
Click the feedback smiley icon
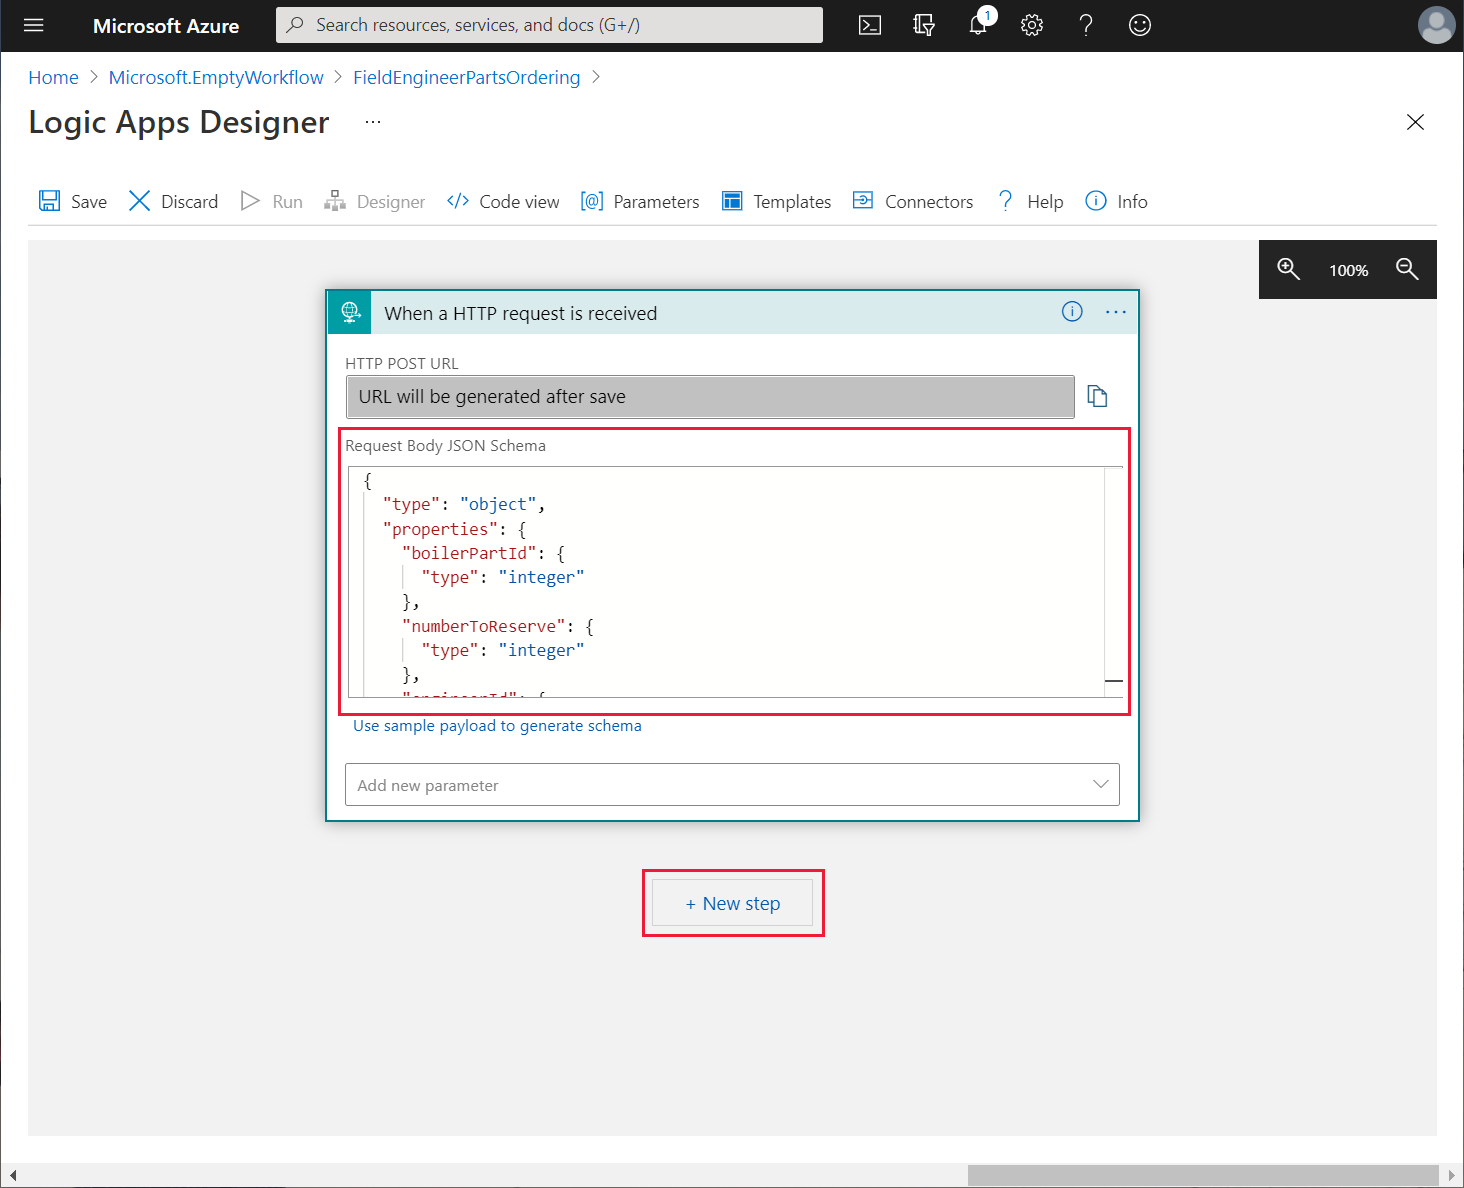(x=1140, y=25)
